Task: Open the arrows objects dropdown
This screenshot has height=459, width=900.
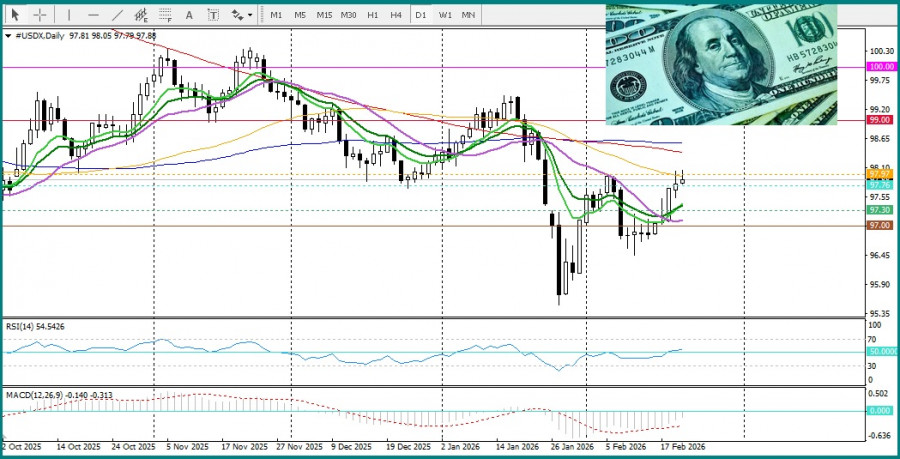Action: [241, 15]
